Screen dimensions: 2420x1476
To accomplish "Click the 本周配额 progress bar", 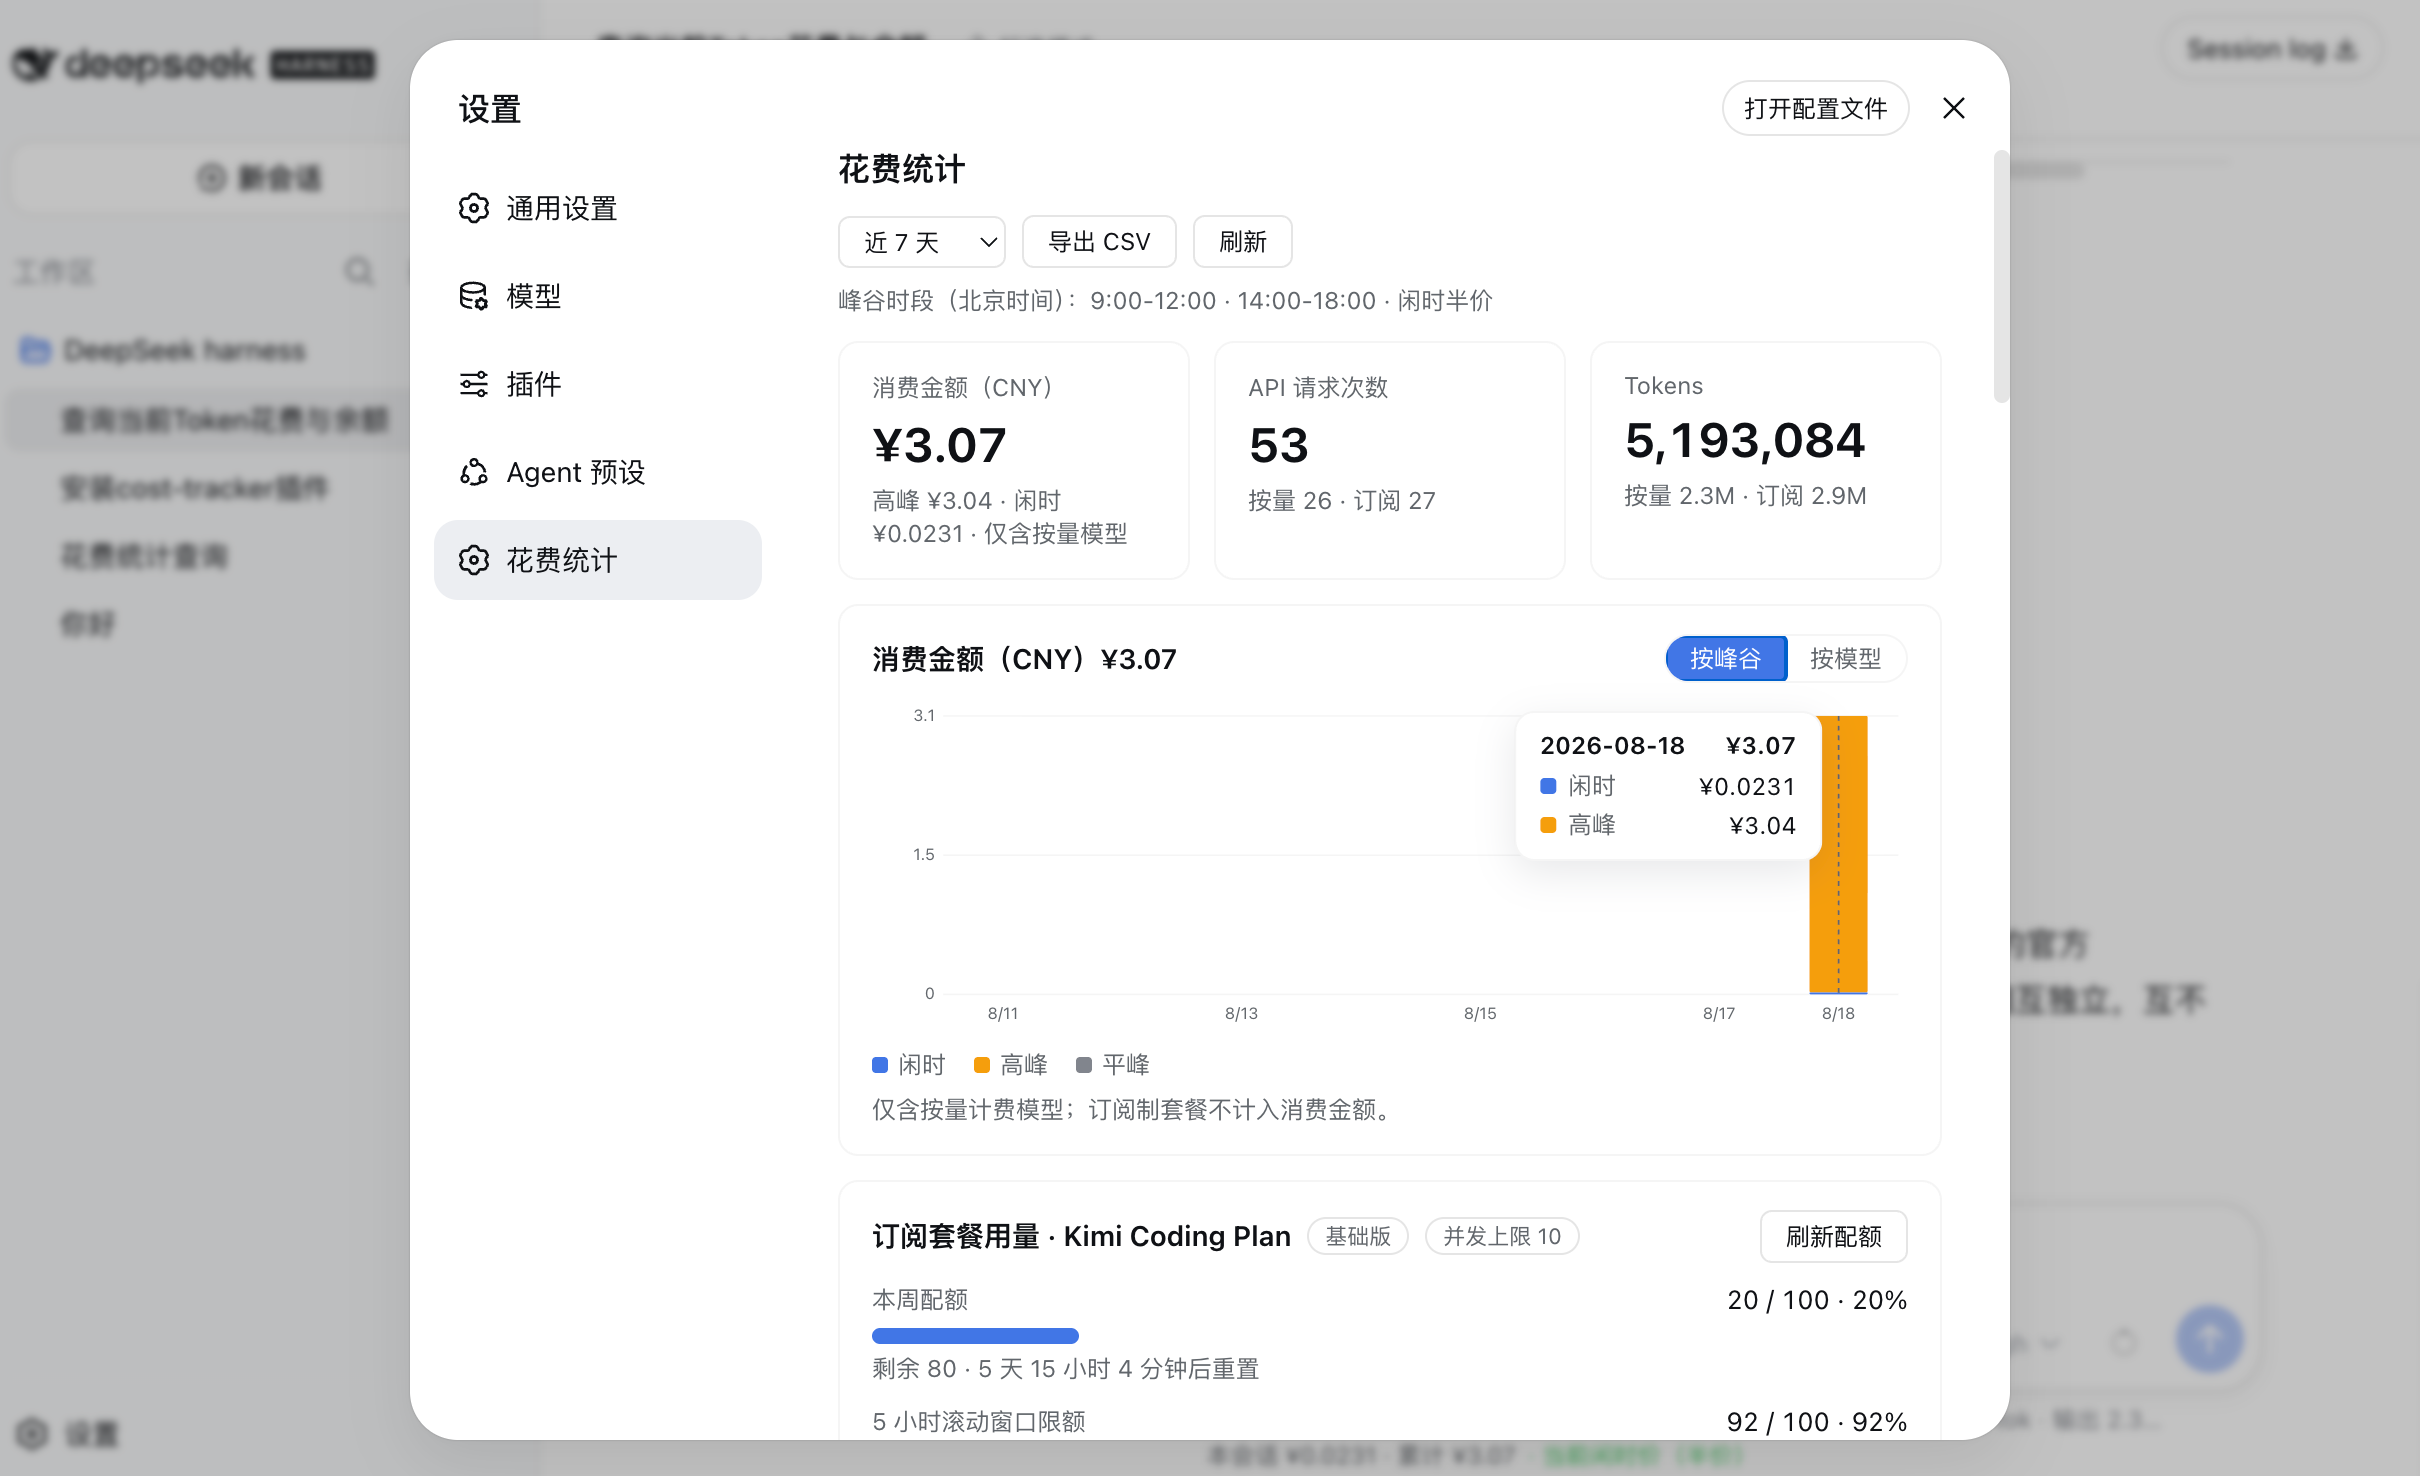I will (x=1389, y=1336).
